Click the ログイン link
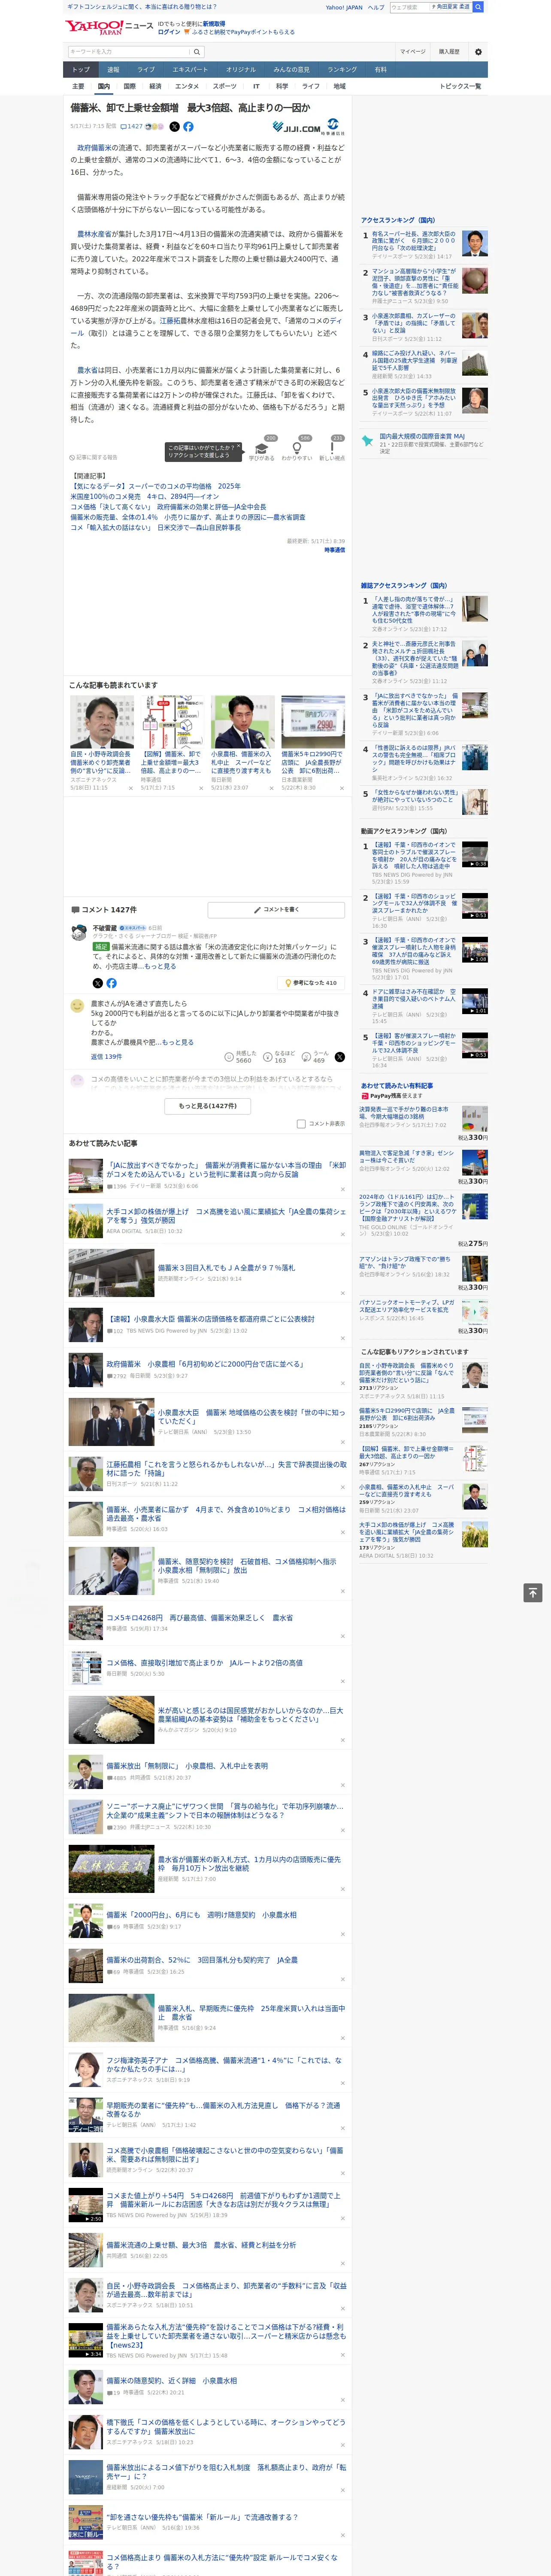Image resolution: width=551 pixels, height=2576 pixels. 169,32
